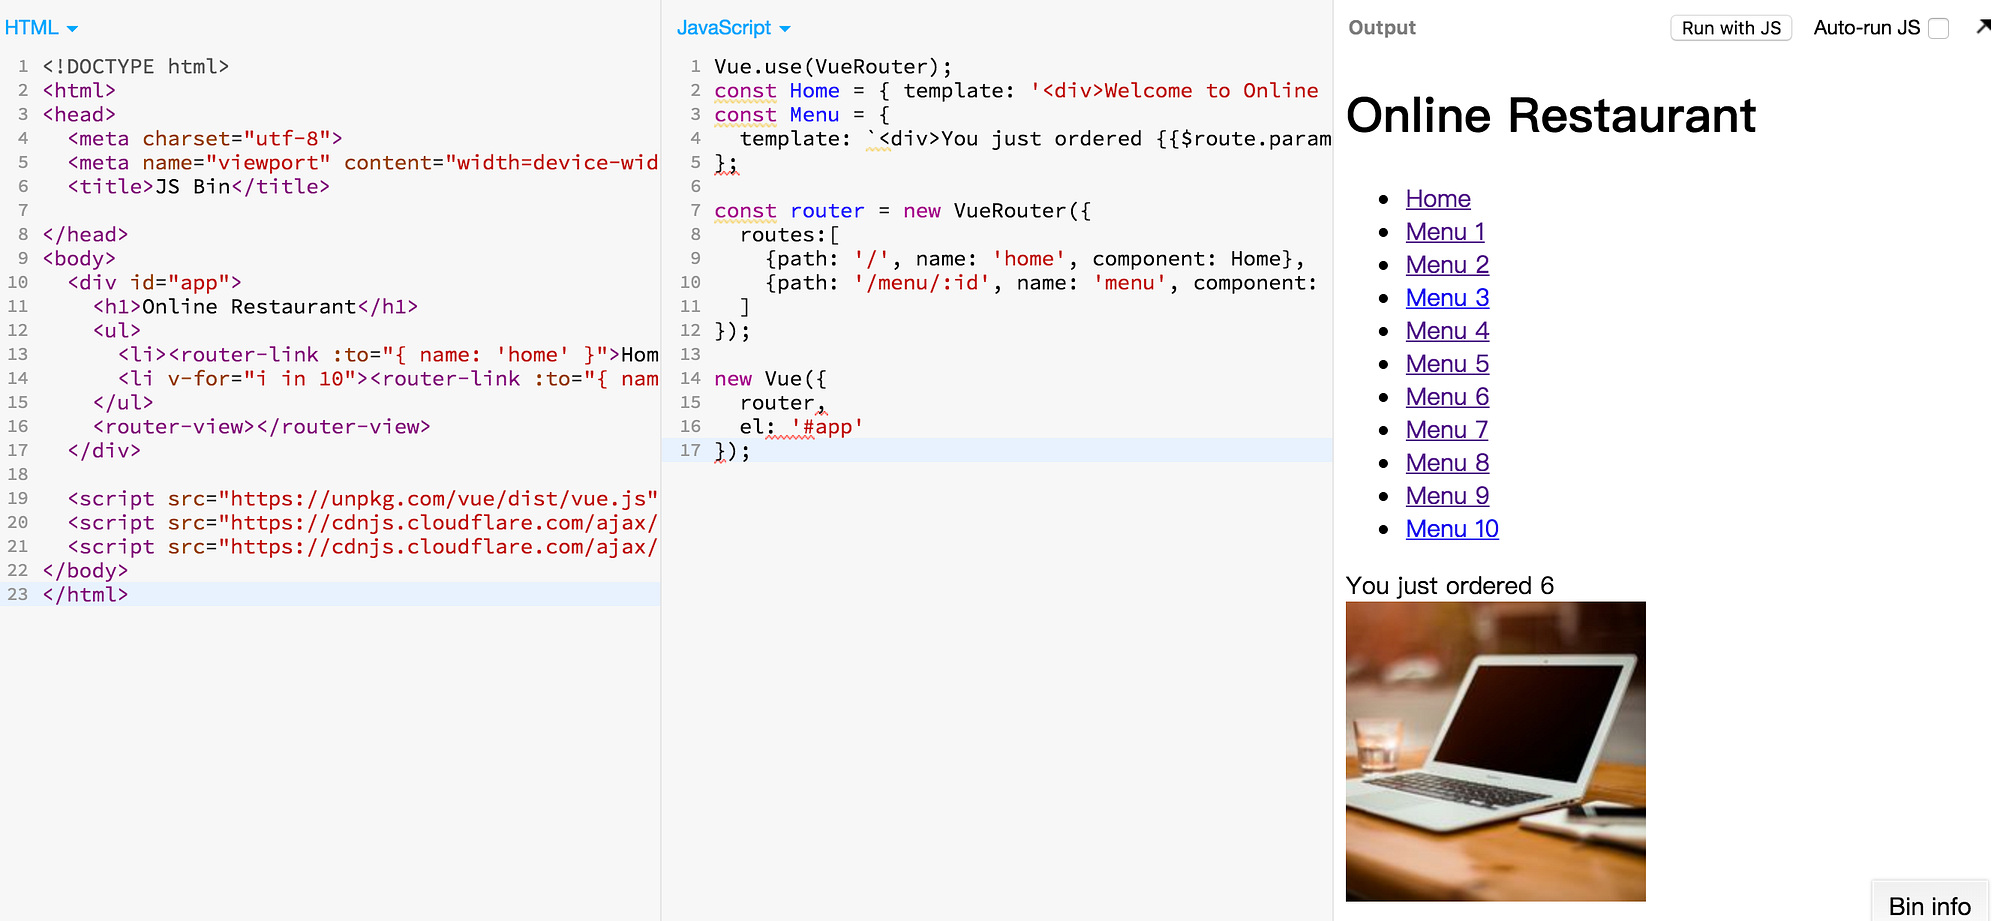The height and width of the screenshot is (921, 2000).
Task: Open the Menu 5 link
Action: pyautogui.click(x=1447, y=363)
